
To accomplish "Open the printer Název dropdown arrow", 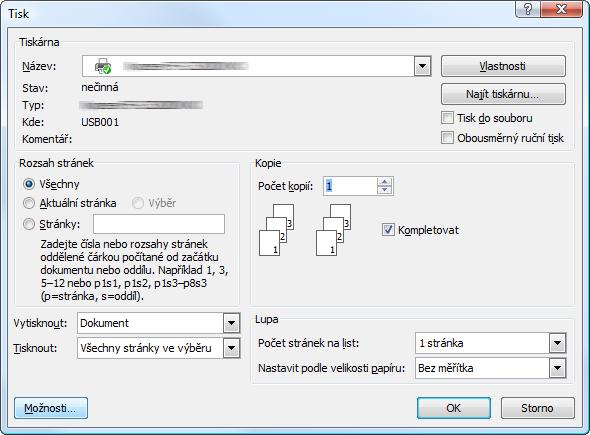I will [x=423, y=66].
